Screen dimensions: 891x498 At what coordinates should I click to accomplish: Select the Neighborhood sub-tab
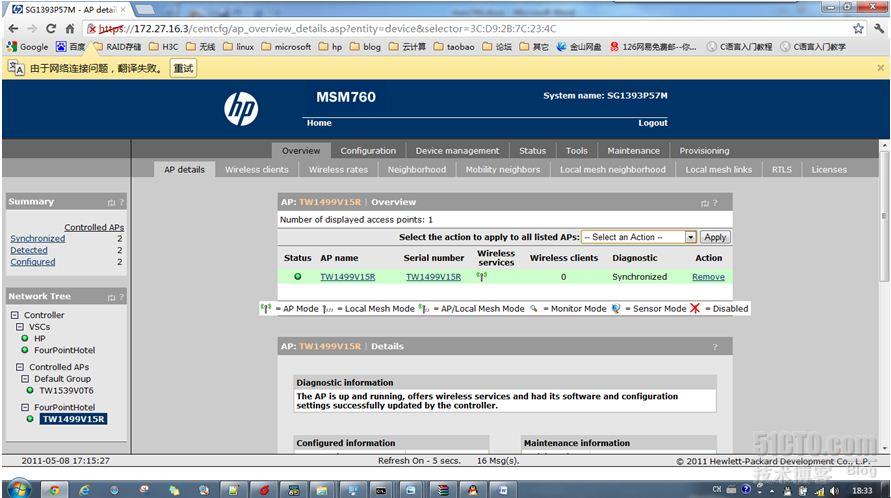pos(417,169)
